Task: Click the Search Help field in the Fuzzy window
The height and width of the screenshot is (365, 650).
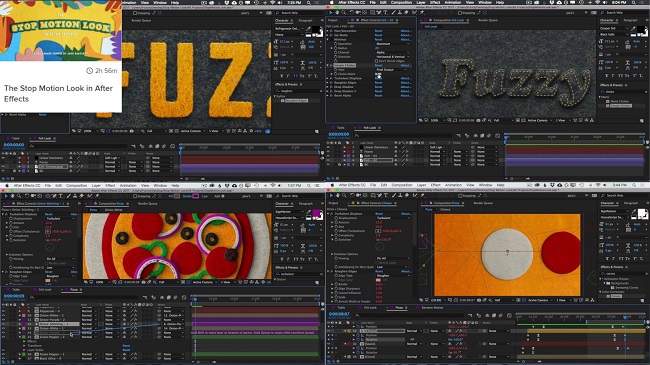Action: pos(624,13)
